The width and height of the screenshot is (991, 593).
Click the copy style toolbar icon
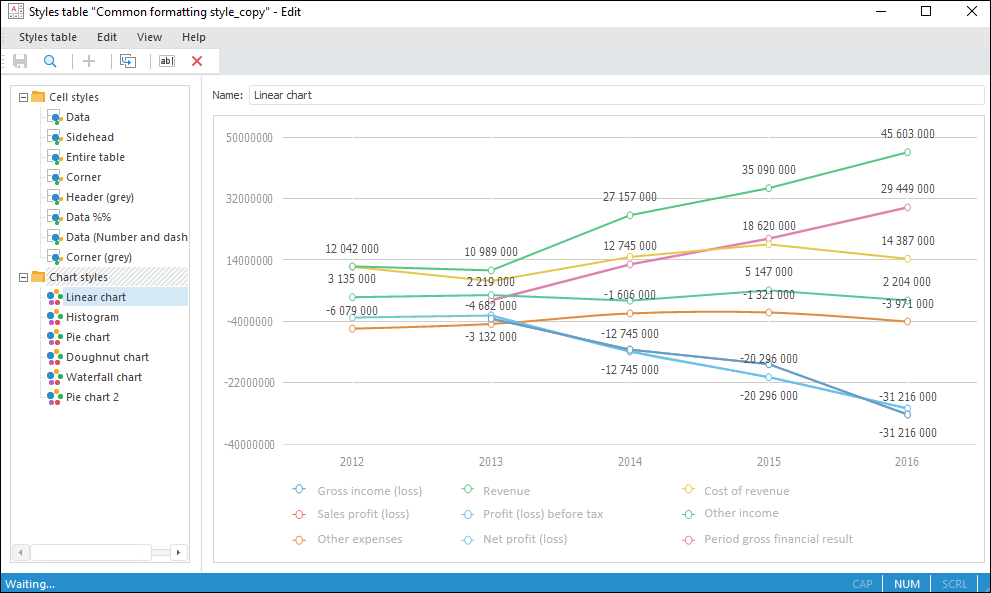128,61
